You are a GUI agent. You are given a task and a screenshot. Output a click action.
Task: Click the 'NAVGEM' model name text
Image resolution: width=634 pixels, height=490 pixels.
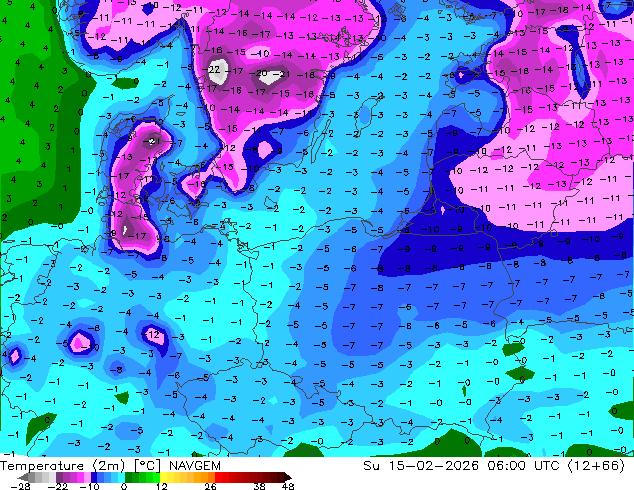pos(195,466)
